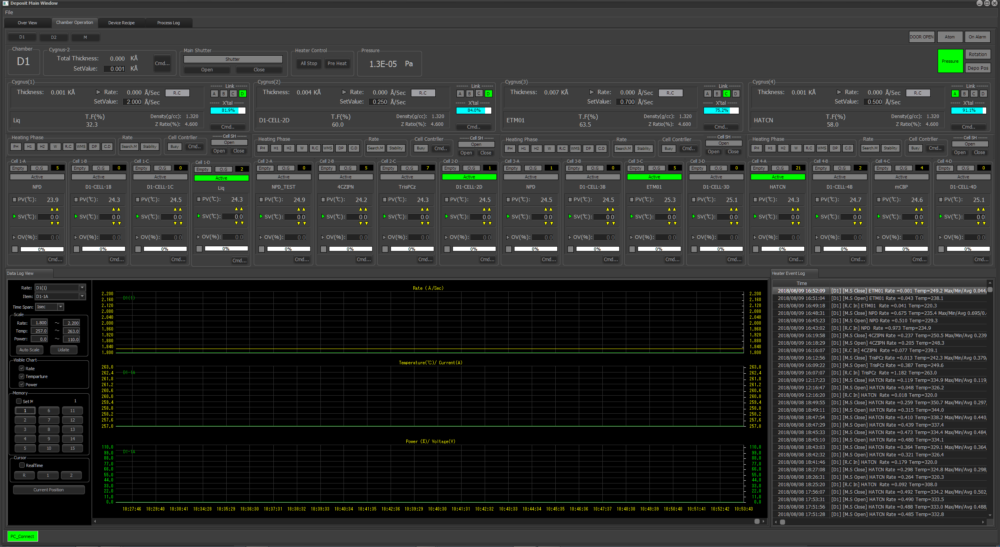Select memory slot 7
This screenshot has width=1000, height=547.
[x=48, y=420]
